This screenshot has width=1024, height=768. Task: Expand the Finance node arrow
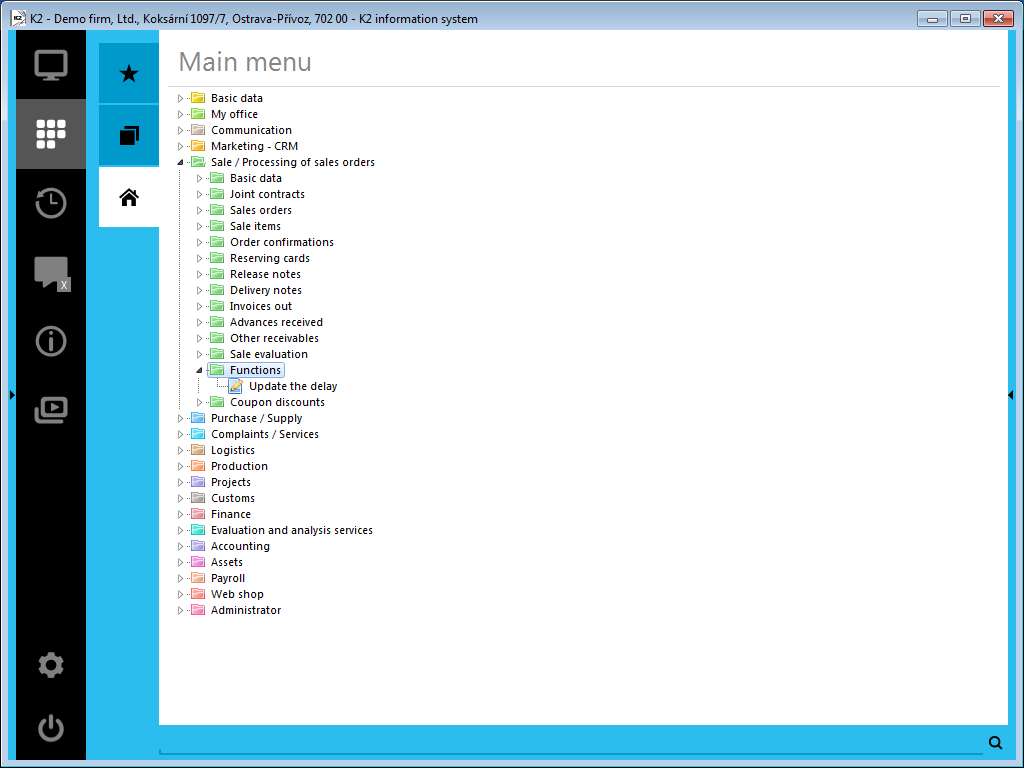point(181,515)
